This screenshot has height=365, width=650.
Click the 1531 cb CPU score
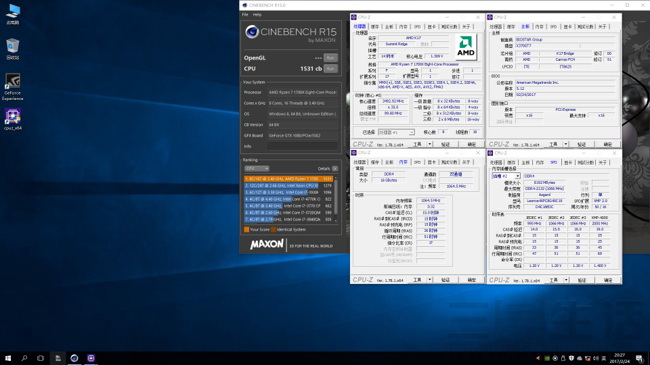coord(311,68)
